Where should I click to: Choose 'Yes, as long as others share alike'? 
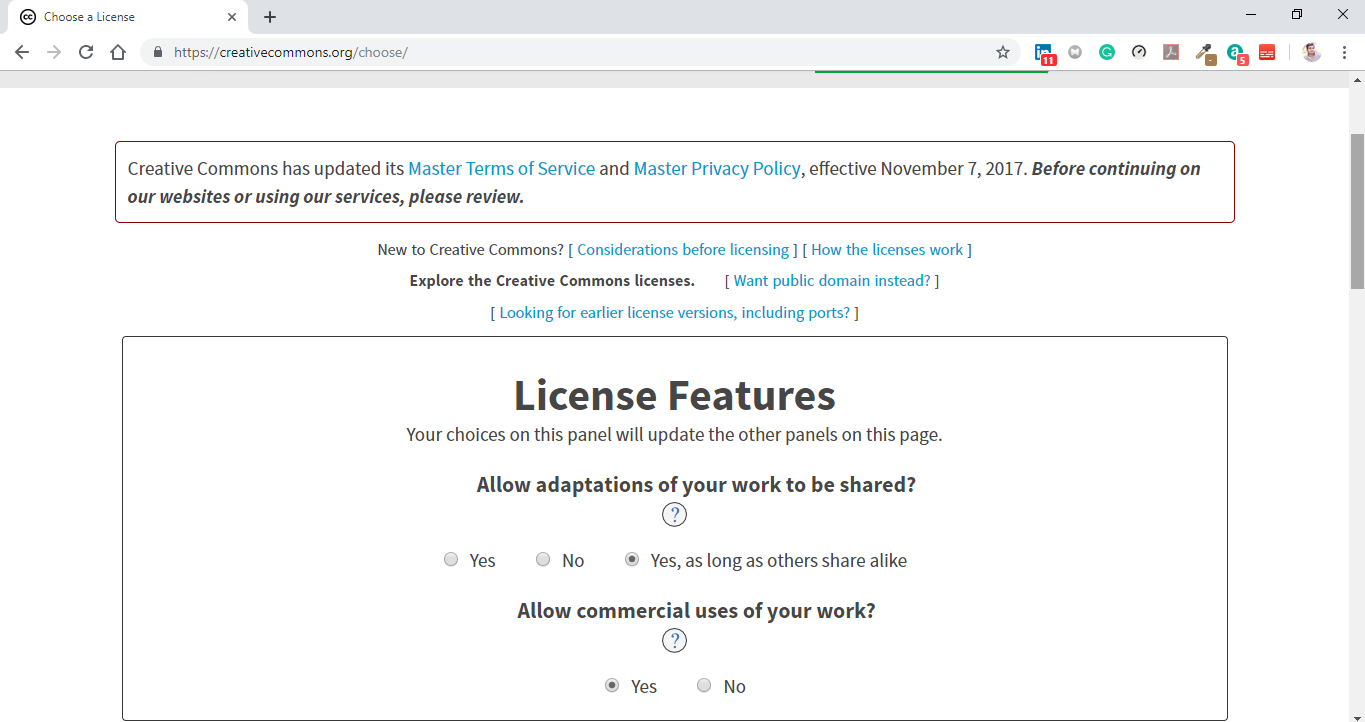632,560
